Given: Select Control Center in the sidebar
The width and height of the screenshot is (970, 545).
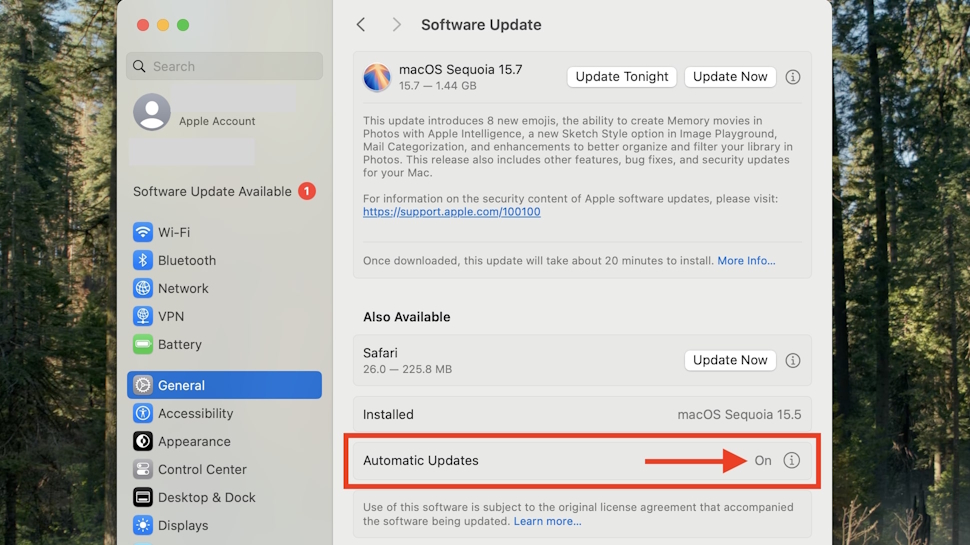Looking at the screenshot, I should coord(225,469).
